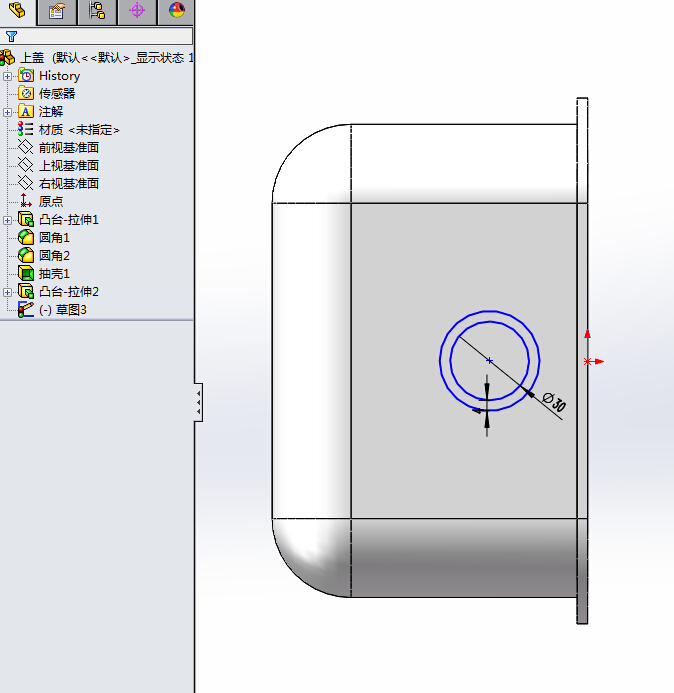Switch to the PropertyManager tab

57,12
